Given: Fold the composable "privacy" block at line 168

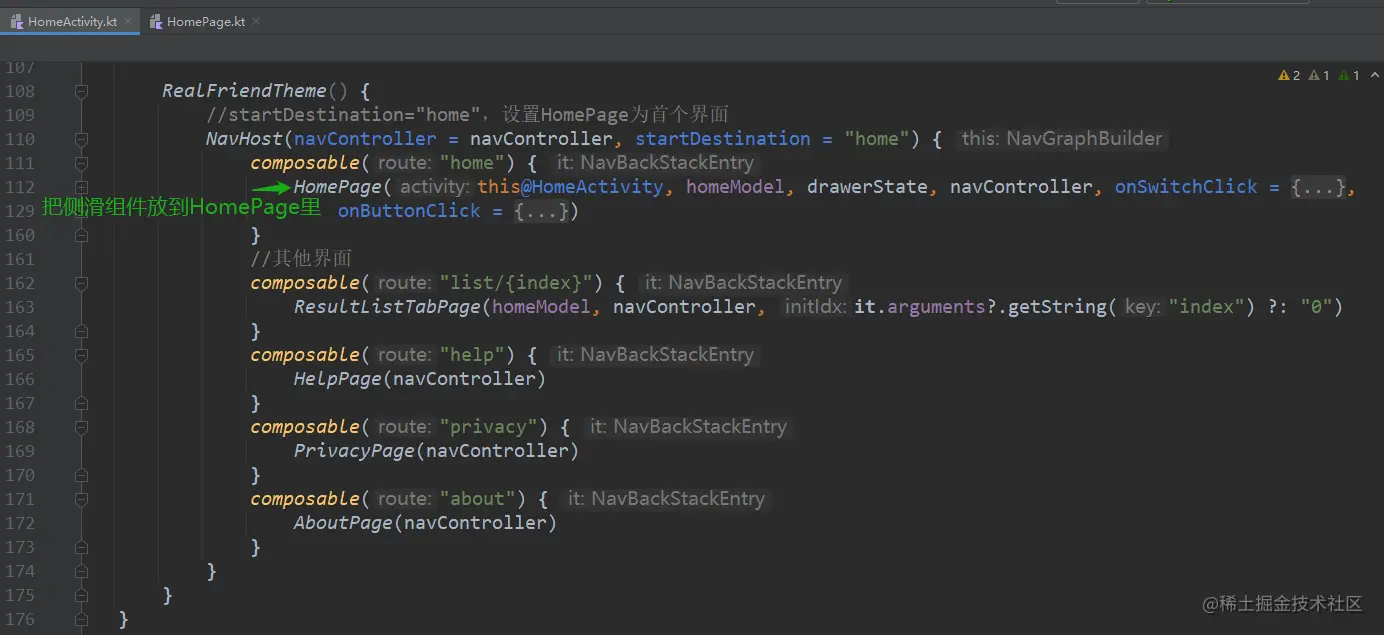Looking at the screenshot, I should pyautogui.click(x=81, y=427).
